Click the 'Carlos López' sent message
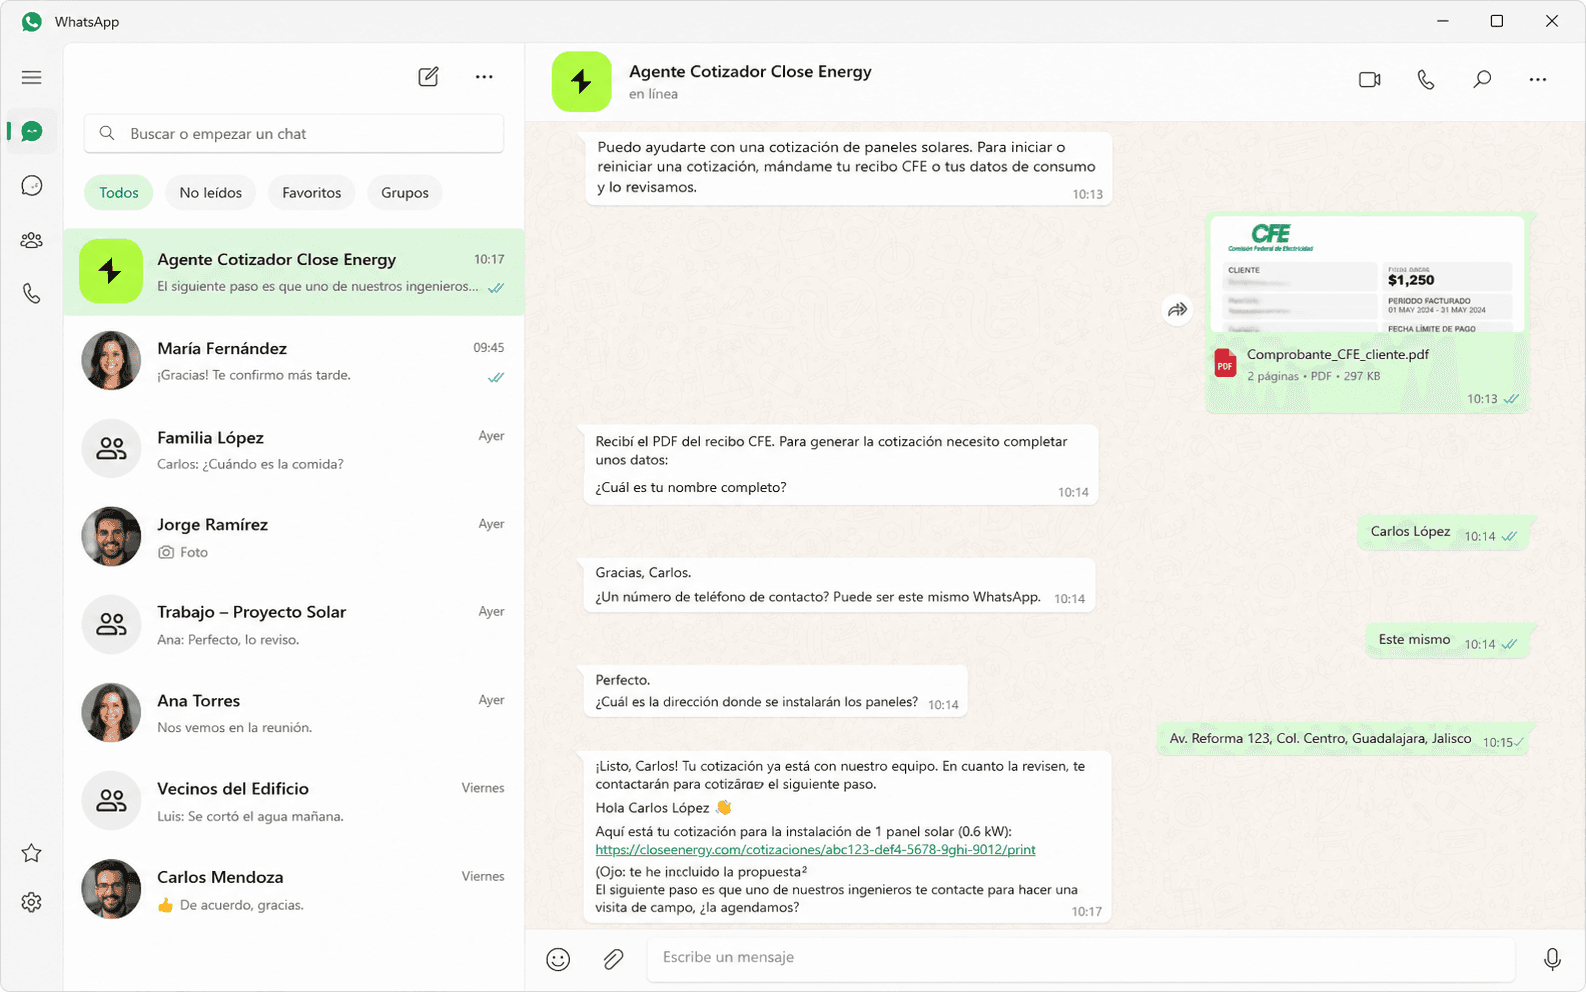The width and height of the screenshot is (1586, 992). tap(1444, 533)
